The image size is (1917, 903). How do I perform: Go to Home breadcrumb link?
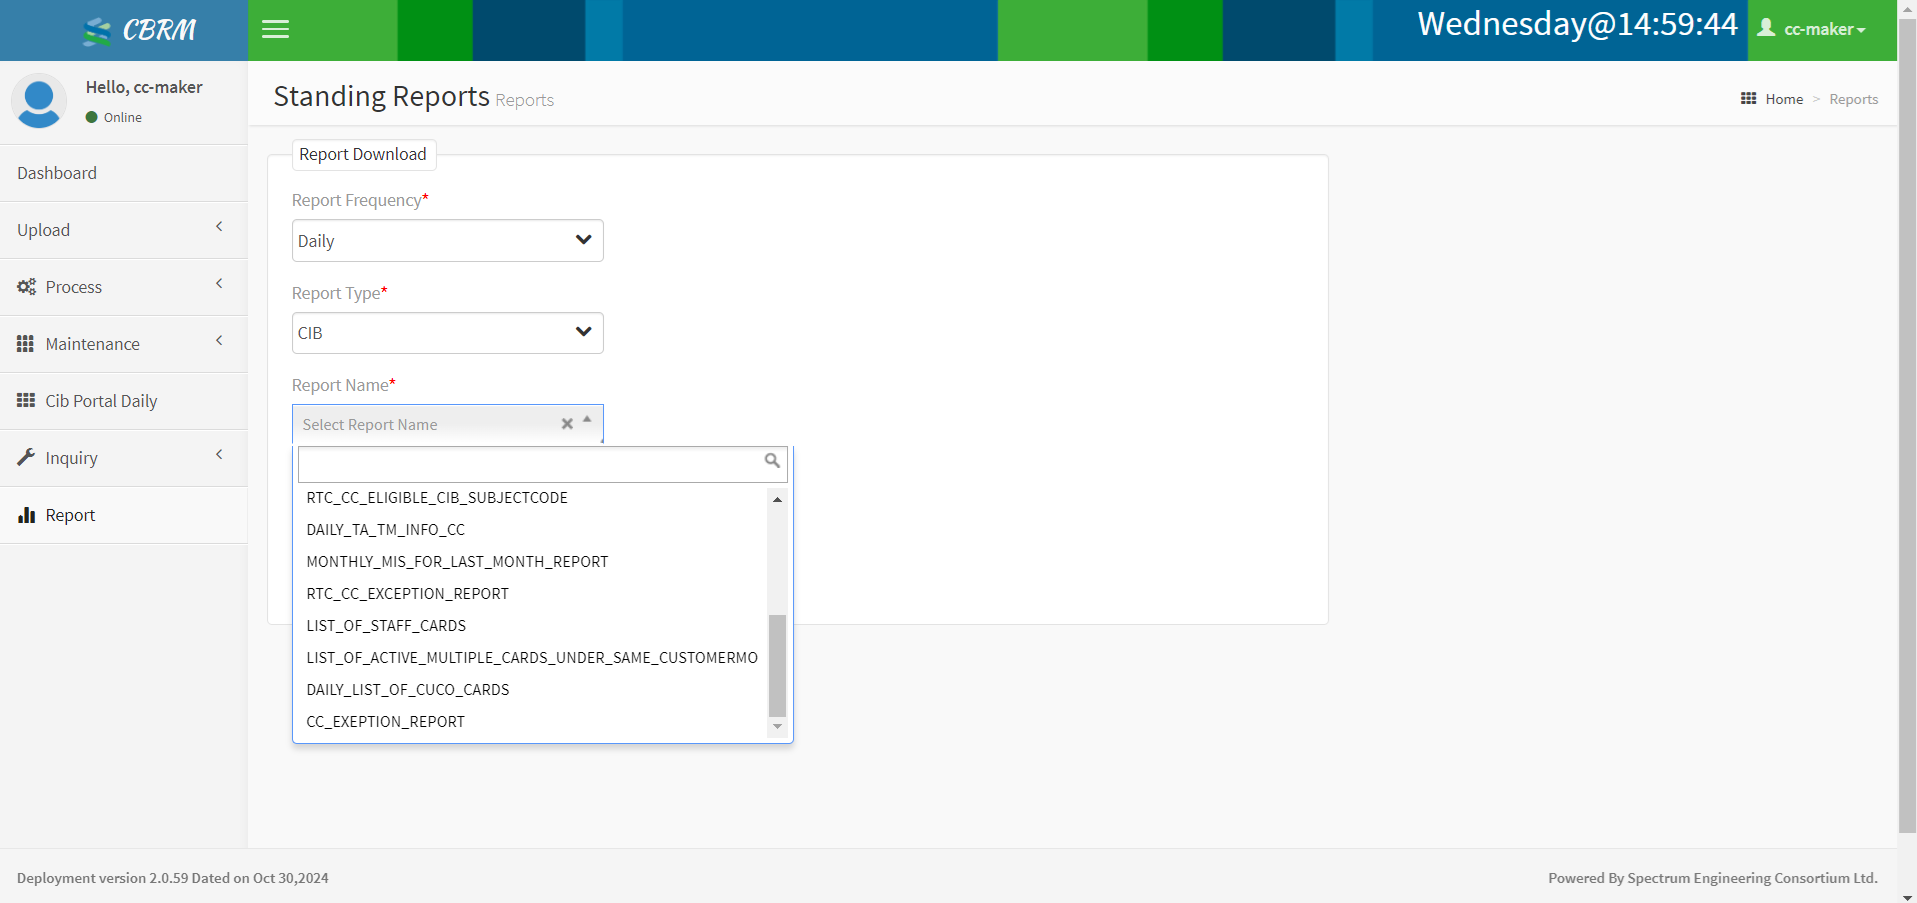pyautogui.click(x=1784, y=99)
